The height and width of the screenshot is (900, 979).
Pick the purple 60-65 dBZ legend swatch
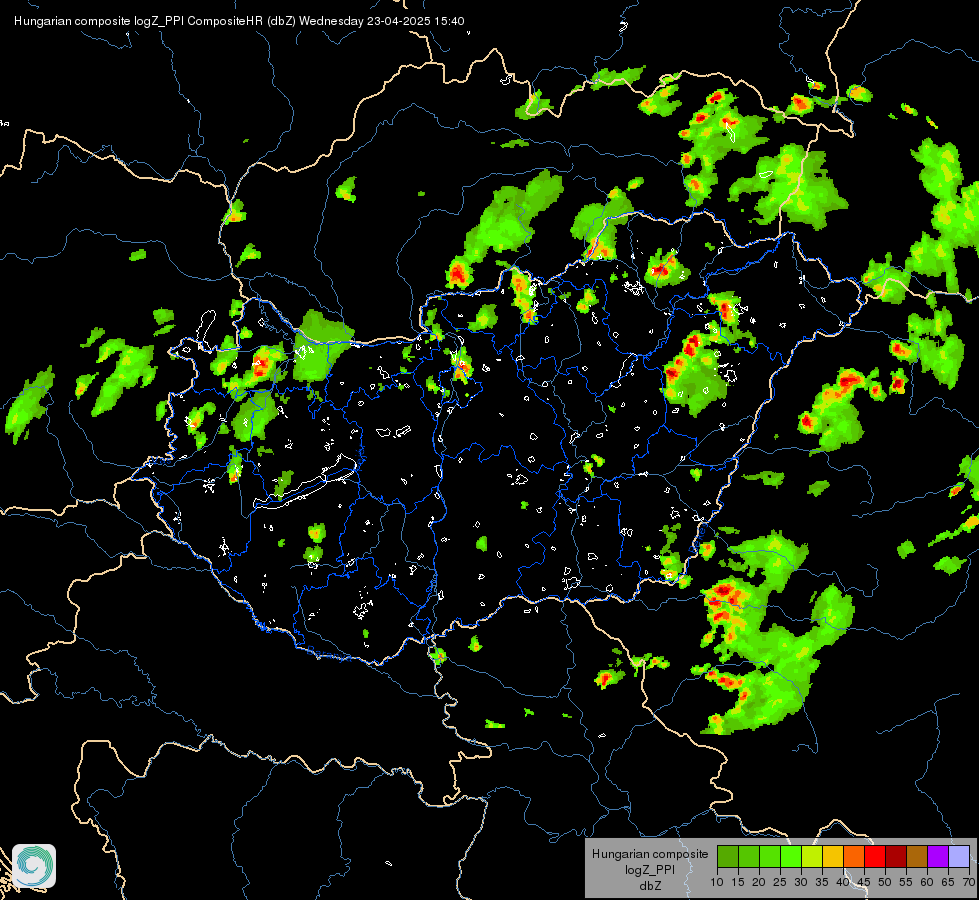click(x=938, y=856)
